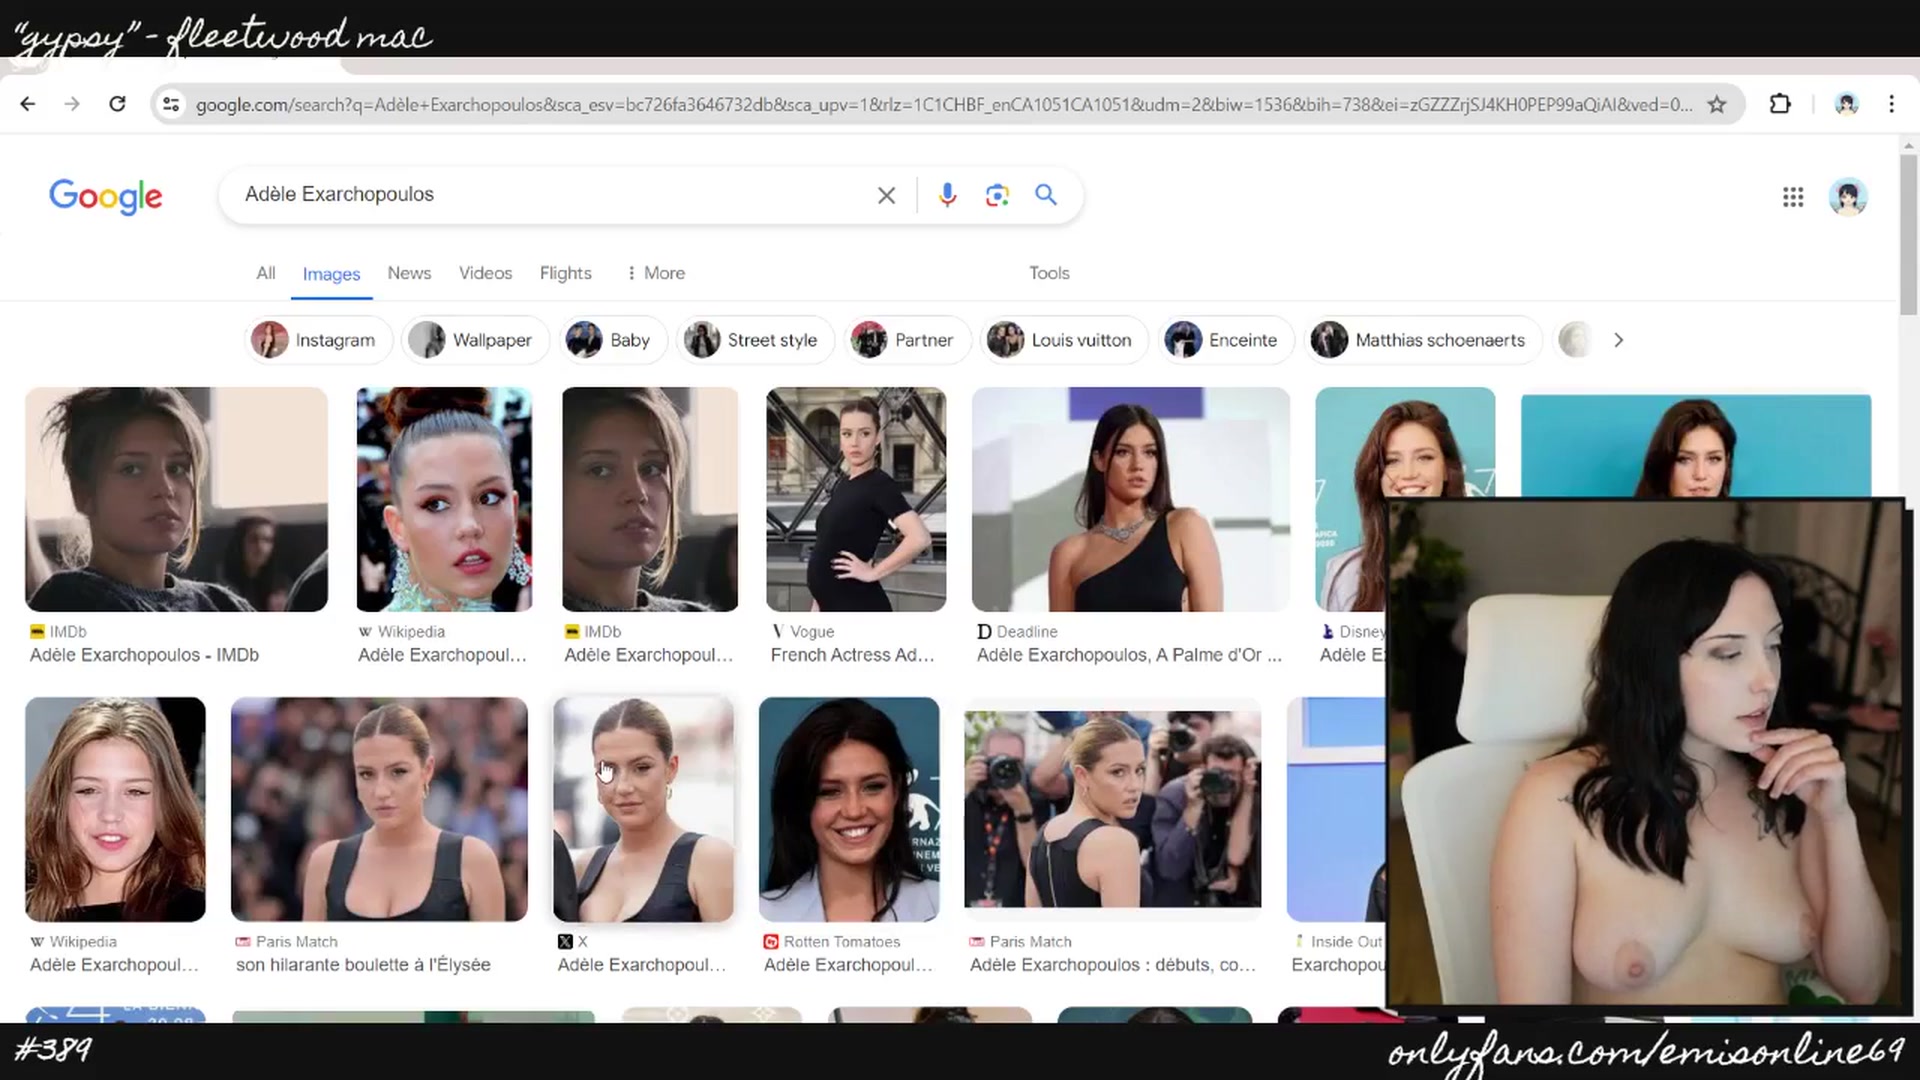Click the 'Vogue' source name text
This screenshot has width=1920, height=1080.
[812, 632]
